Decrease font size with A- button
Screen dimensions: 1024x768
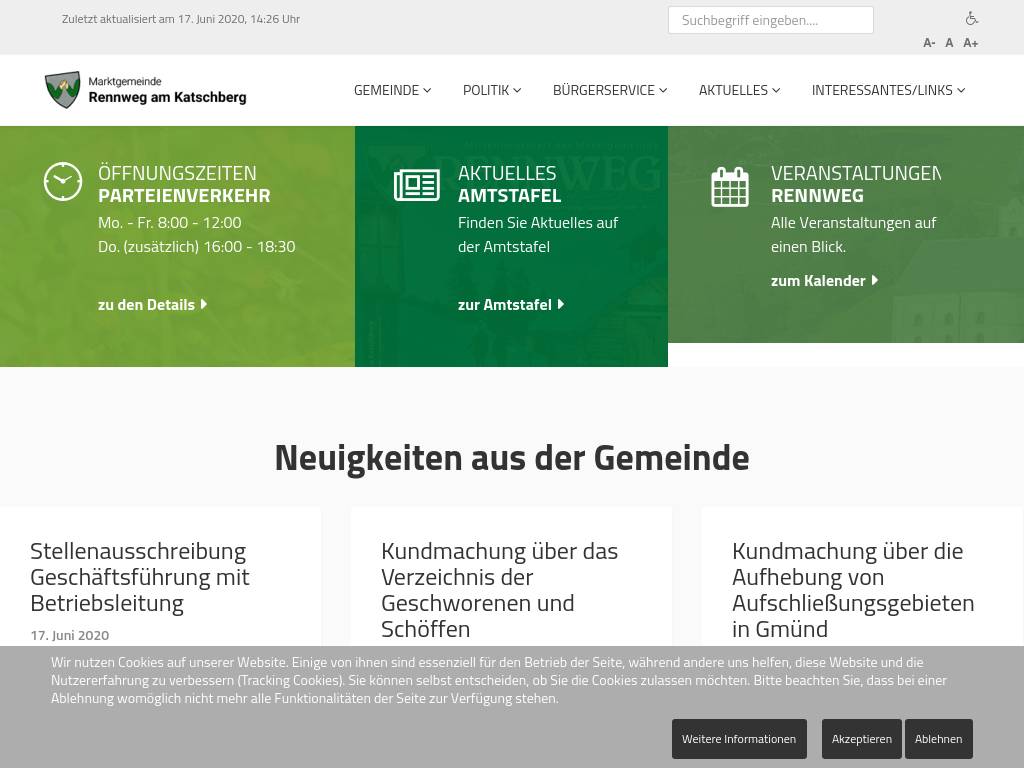pos(929,43)
